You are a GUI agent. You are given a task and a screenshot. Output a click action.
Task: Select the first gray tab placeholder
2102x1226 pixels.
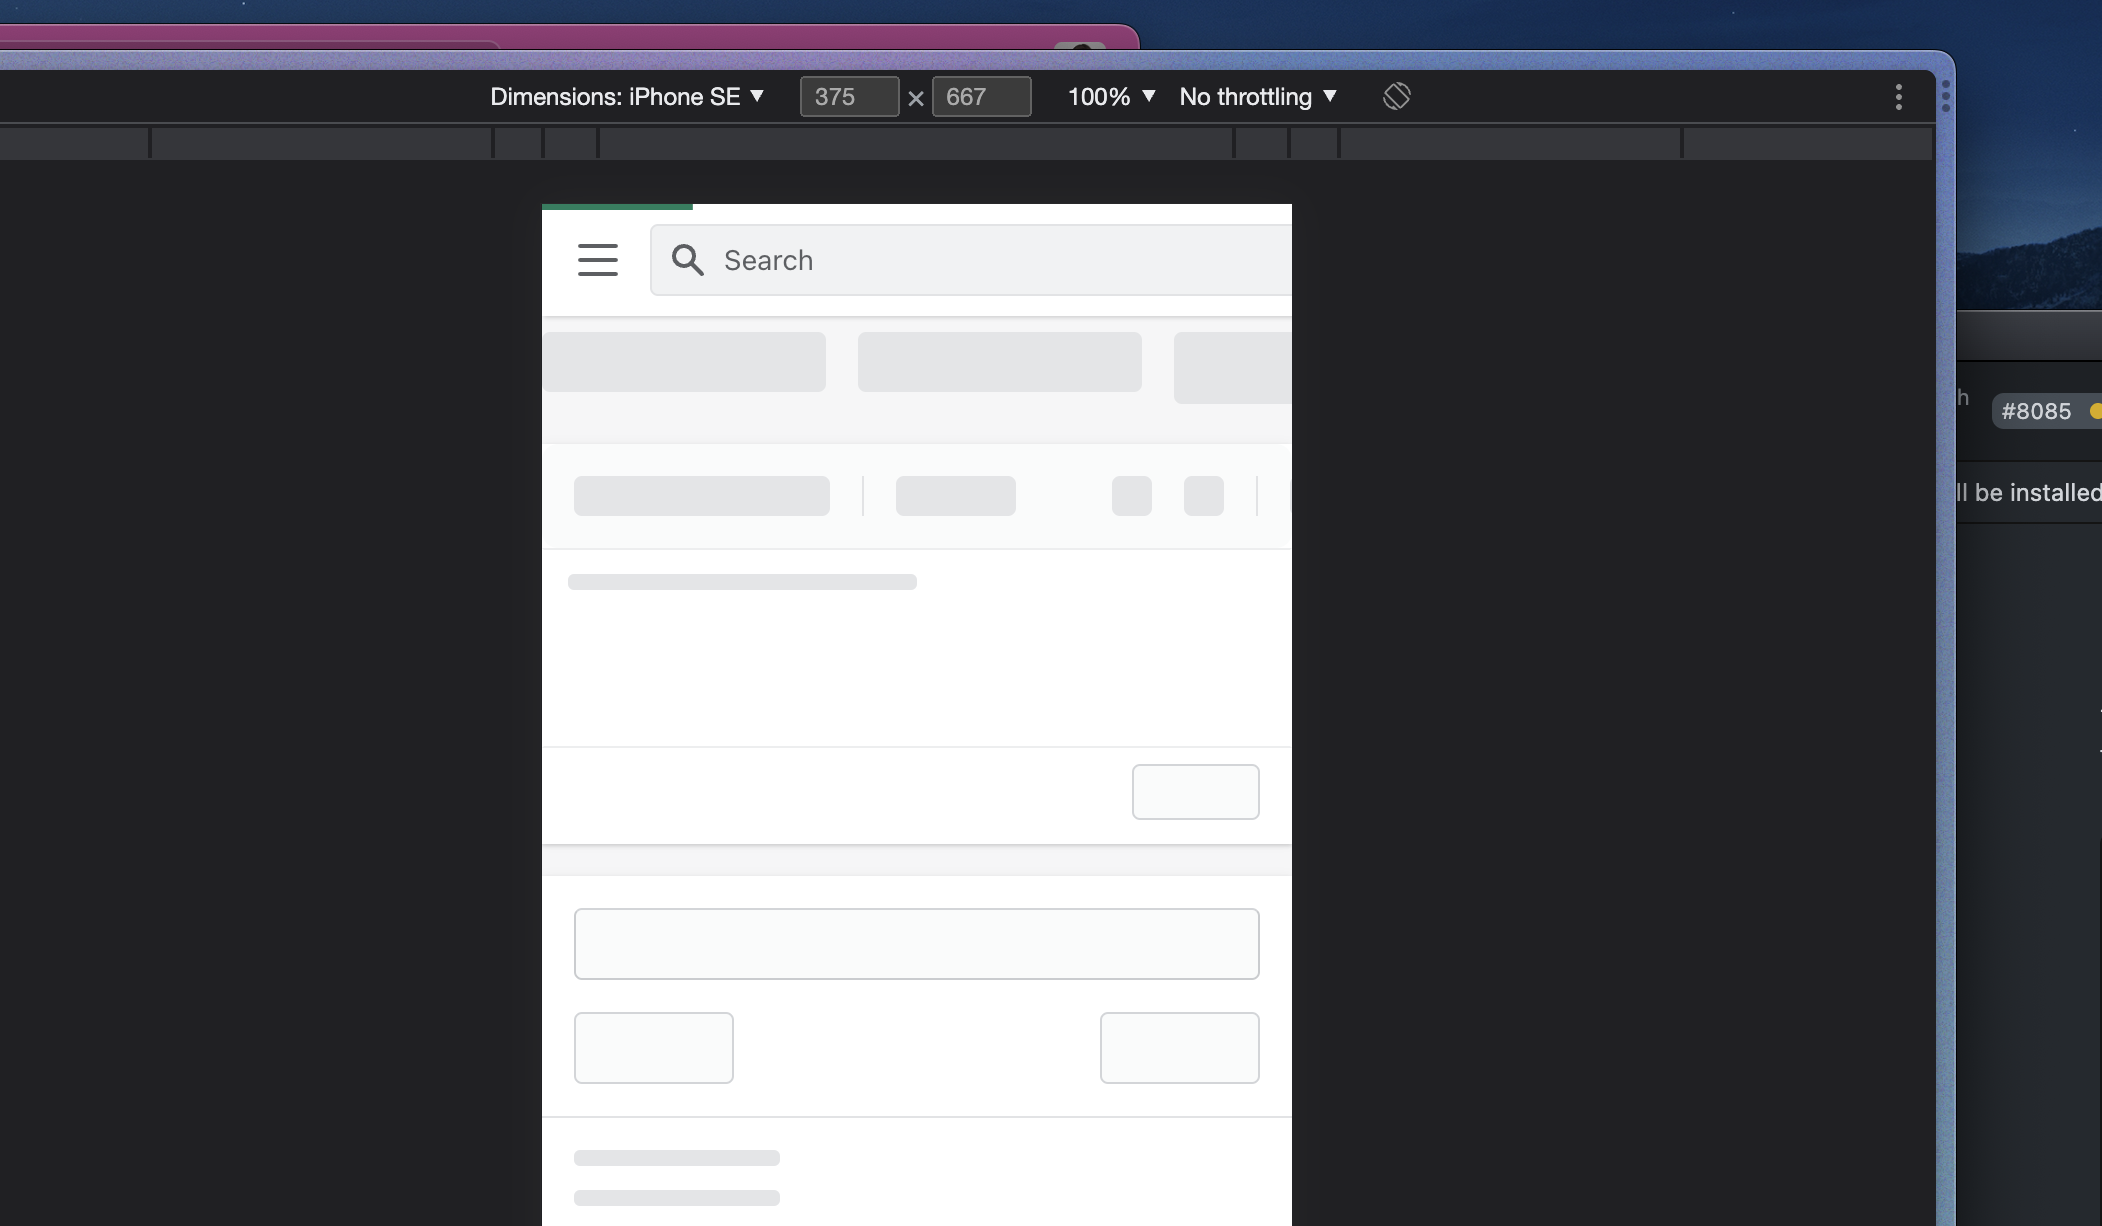click(x=685, y=362)
